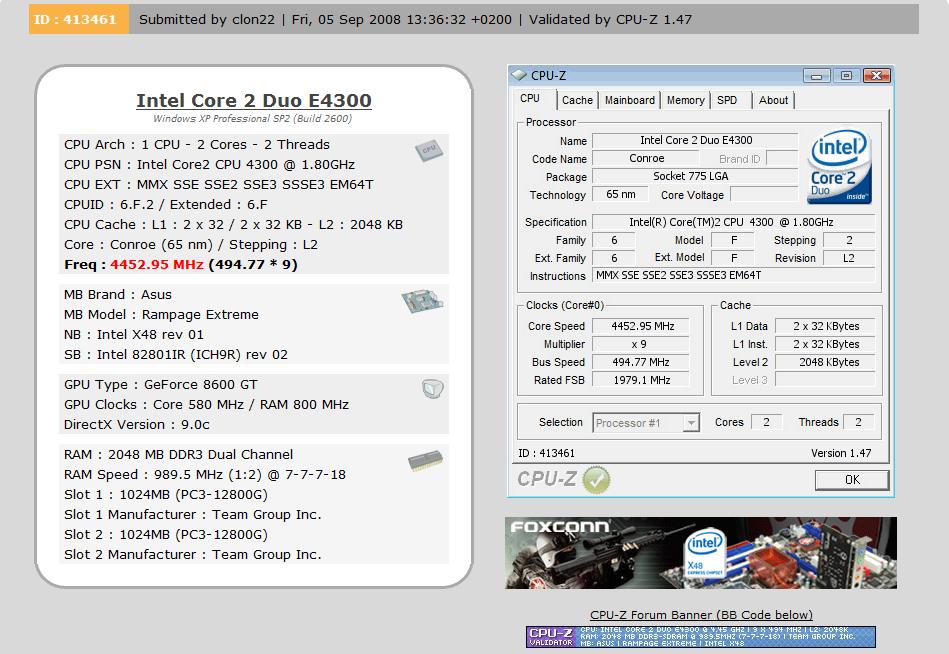Screen dimensions: 949x654
Task: Click the L1 Inst. 2 x 32 KBytes field
Action: coord(826,344)
